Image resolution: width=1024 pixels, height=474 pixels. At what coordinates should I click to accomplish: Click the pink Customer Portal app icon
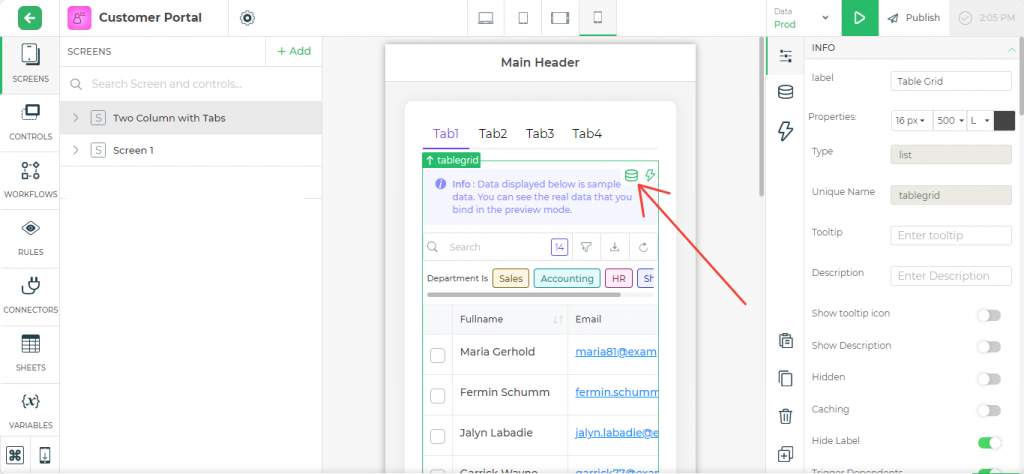tap(79, 18)
